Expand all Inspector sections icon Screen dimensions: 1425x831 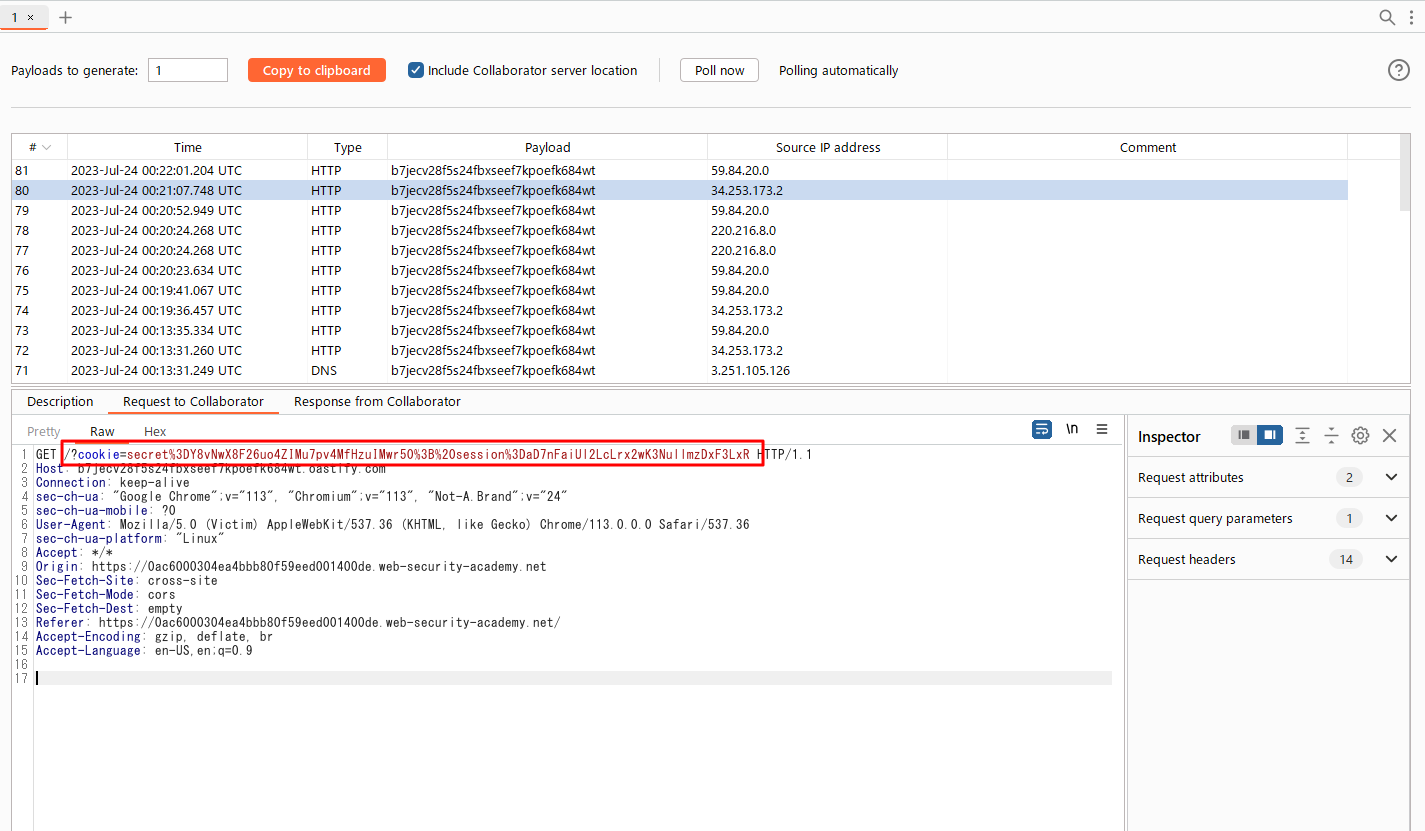pos(1302,435)
